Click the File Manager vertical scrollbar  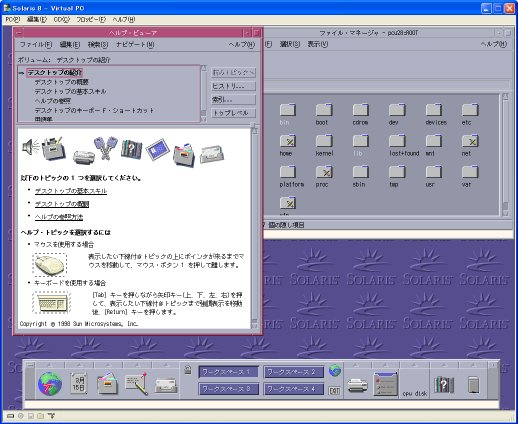coord(505,155)
